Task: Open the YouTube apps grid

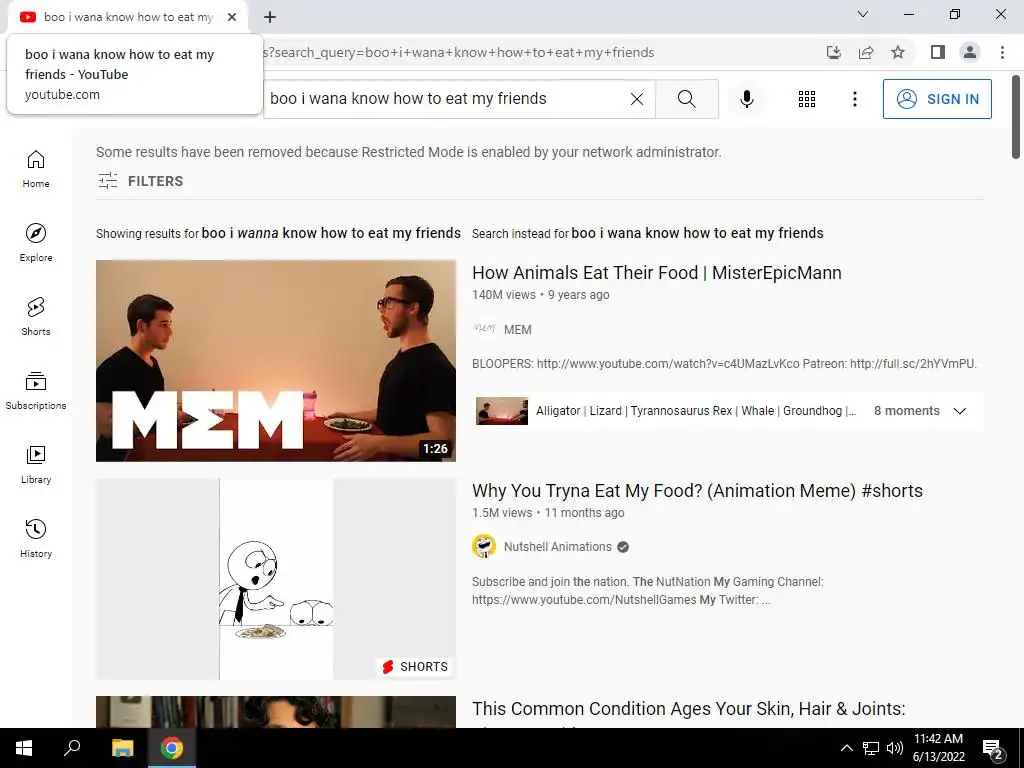Action: coord(807,99)
